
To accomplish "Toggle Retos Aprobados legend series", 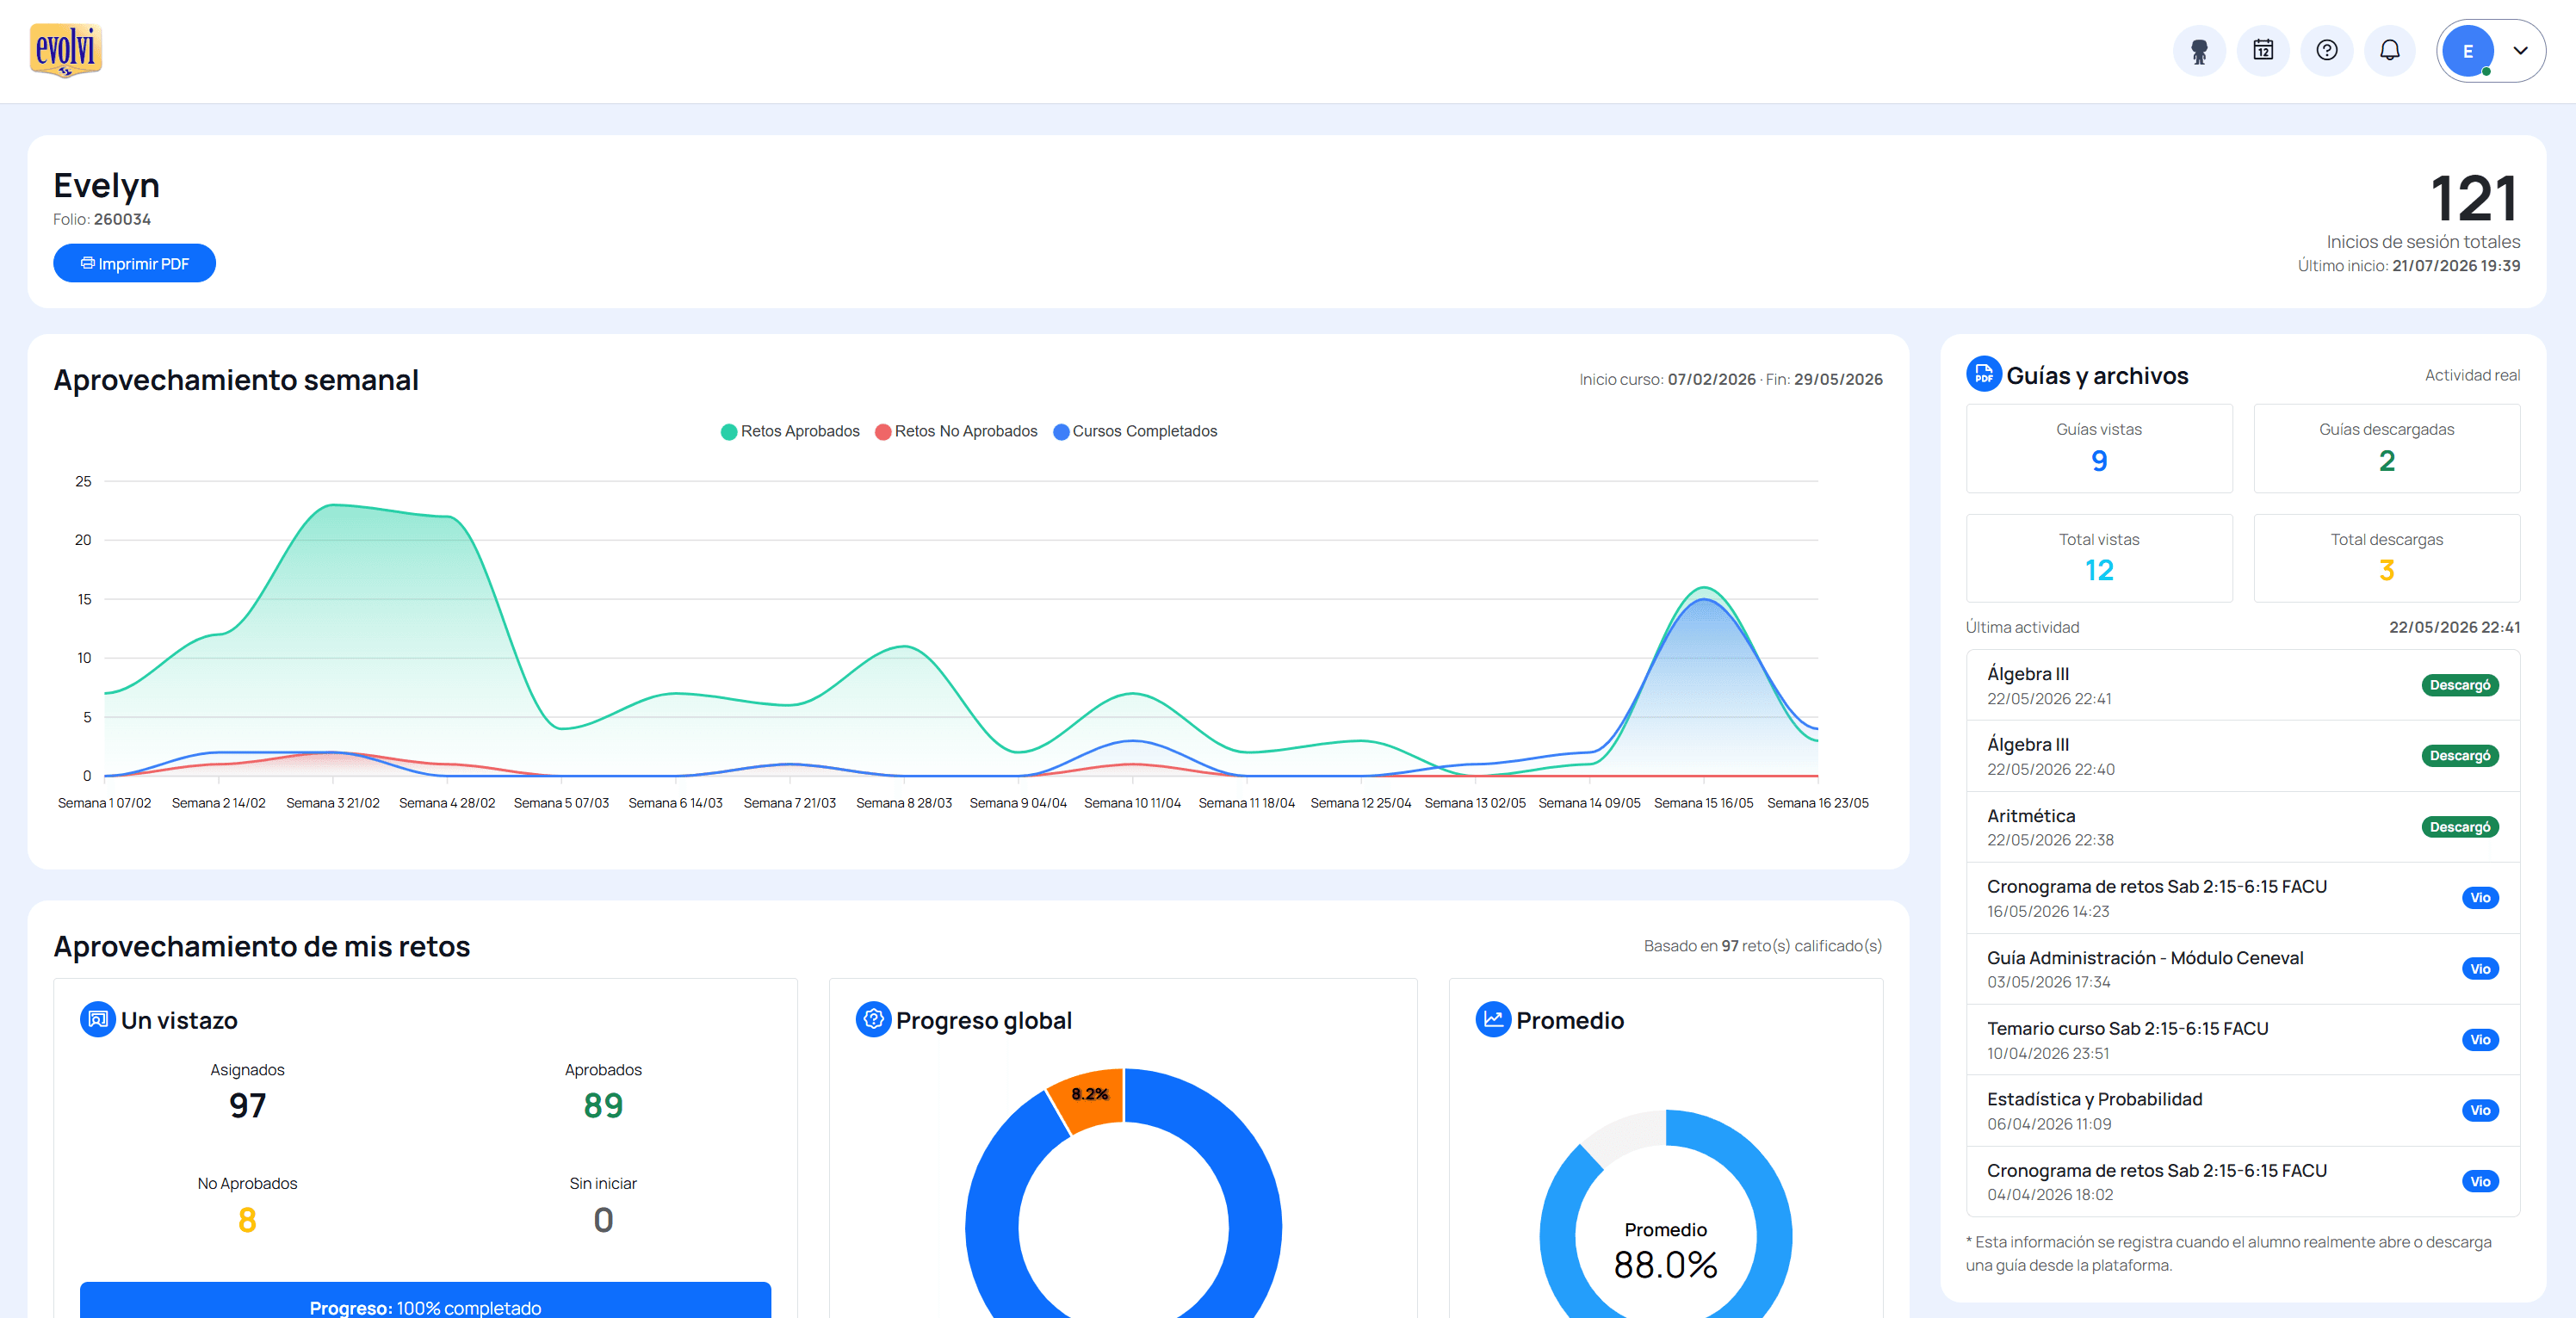I will pyautogui.click(x=790, y=431).
